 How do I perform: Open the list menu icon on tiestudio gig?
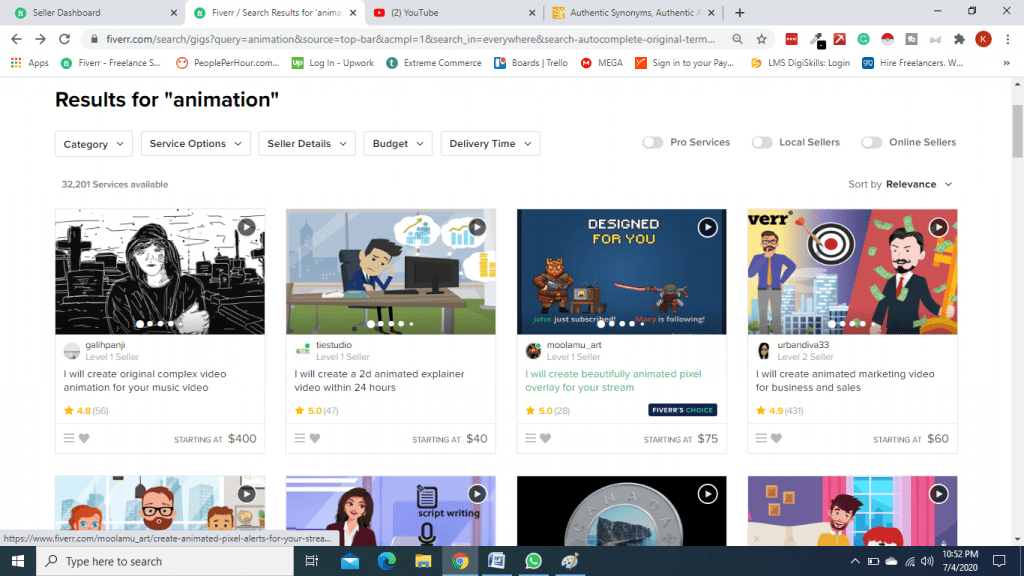(x=299, y=438)
